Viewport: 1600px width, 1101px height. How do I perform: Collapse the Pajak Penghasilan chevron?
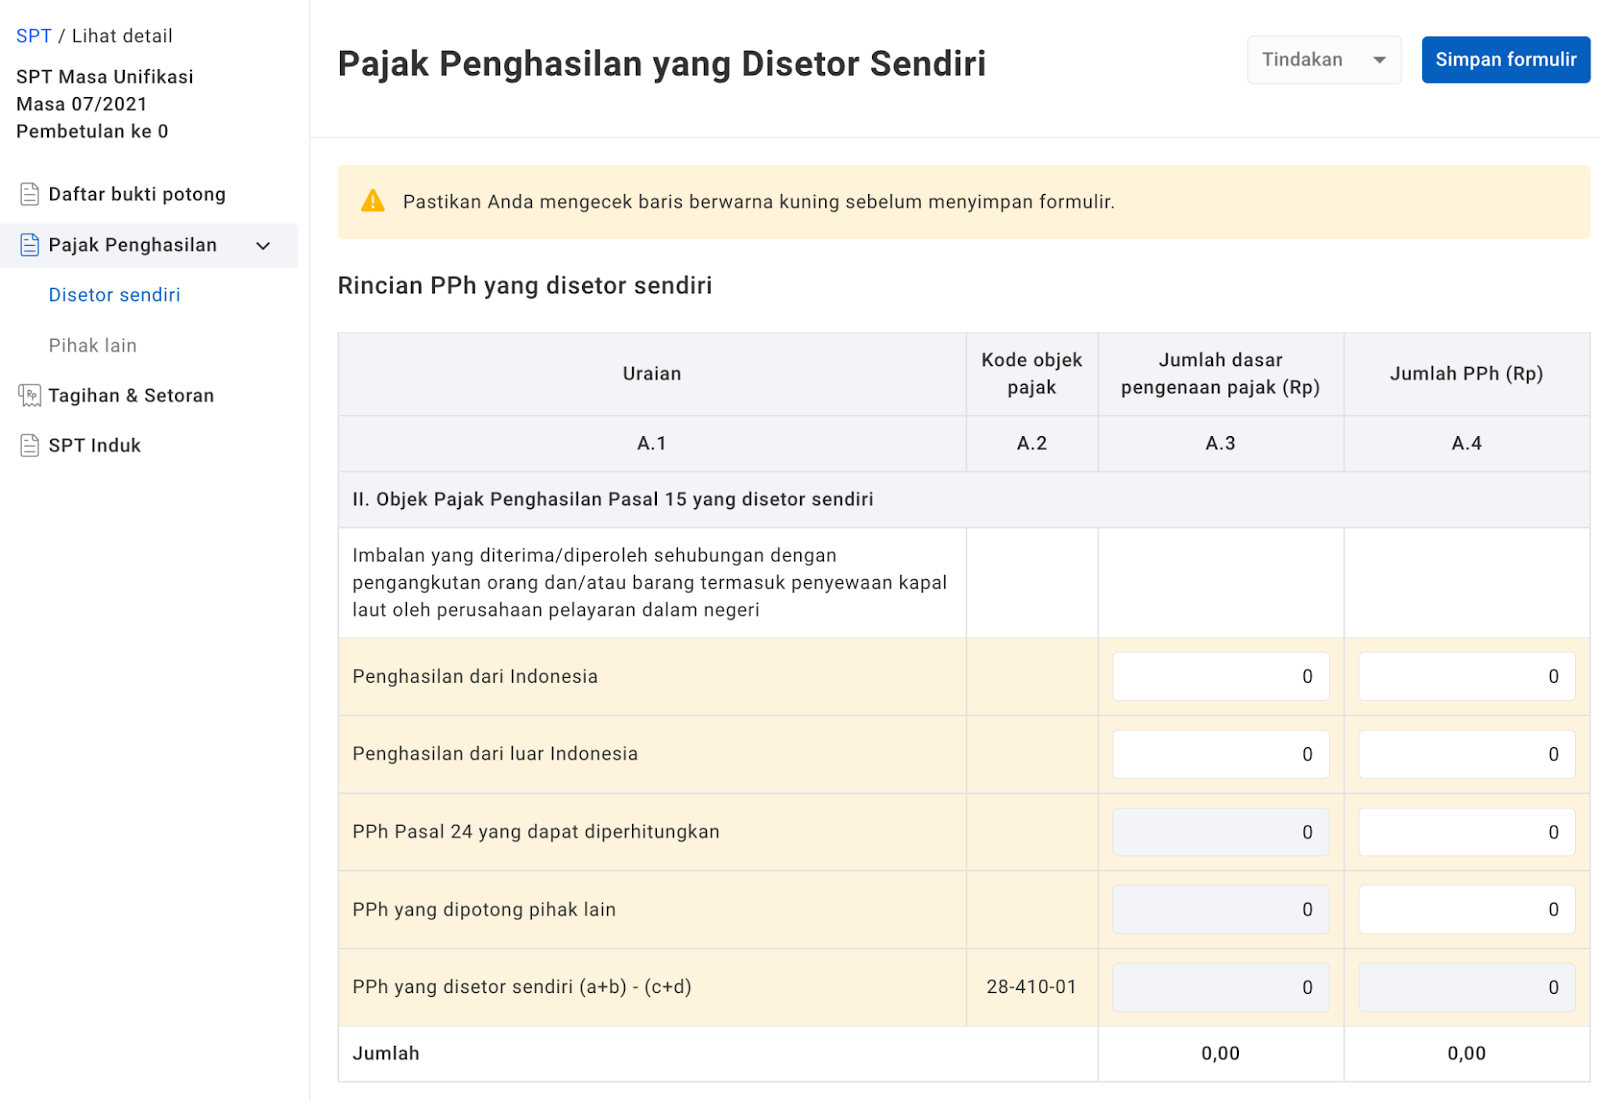[263, 246]
